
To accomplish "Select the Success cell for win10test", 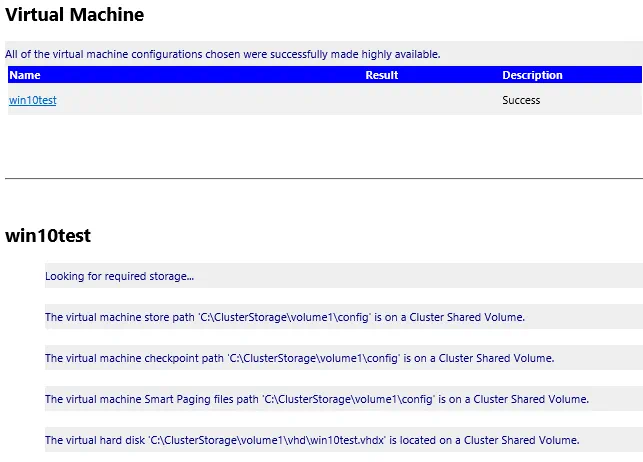I will (521, 100).
